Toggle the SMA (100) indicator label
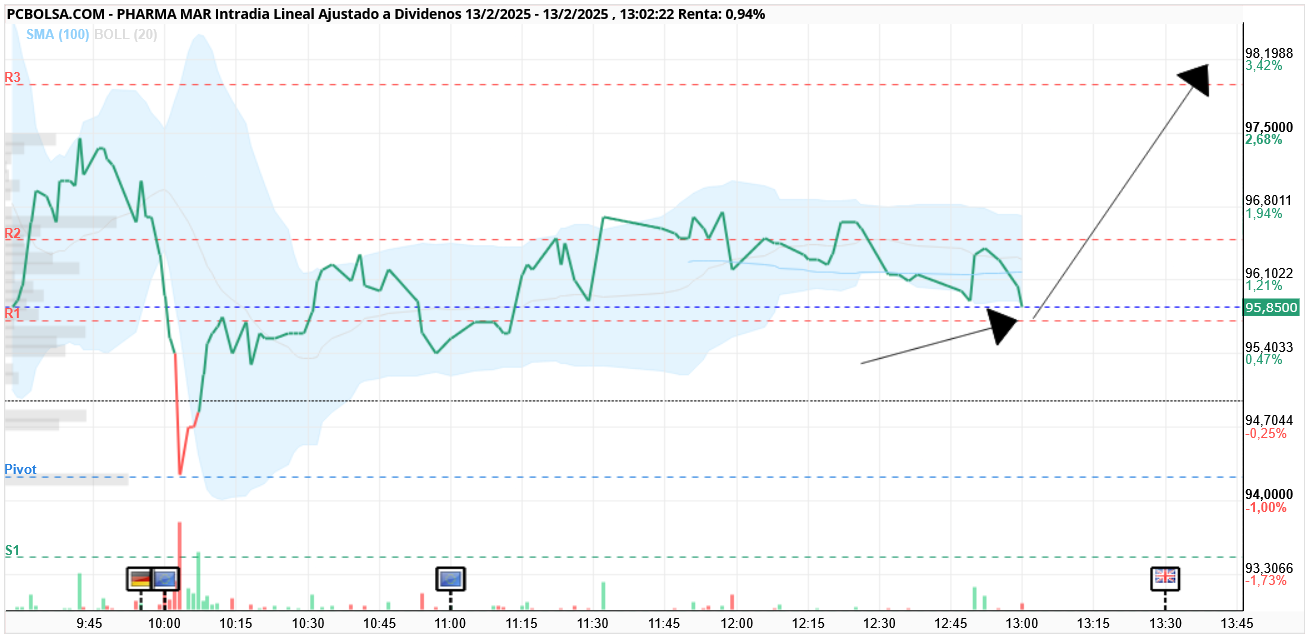Image resolution: width=1309 pixels, height=638 pixels. (x=59, y=34)
